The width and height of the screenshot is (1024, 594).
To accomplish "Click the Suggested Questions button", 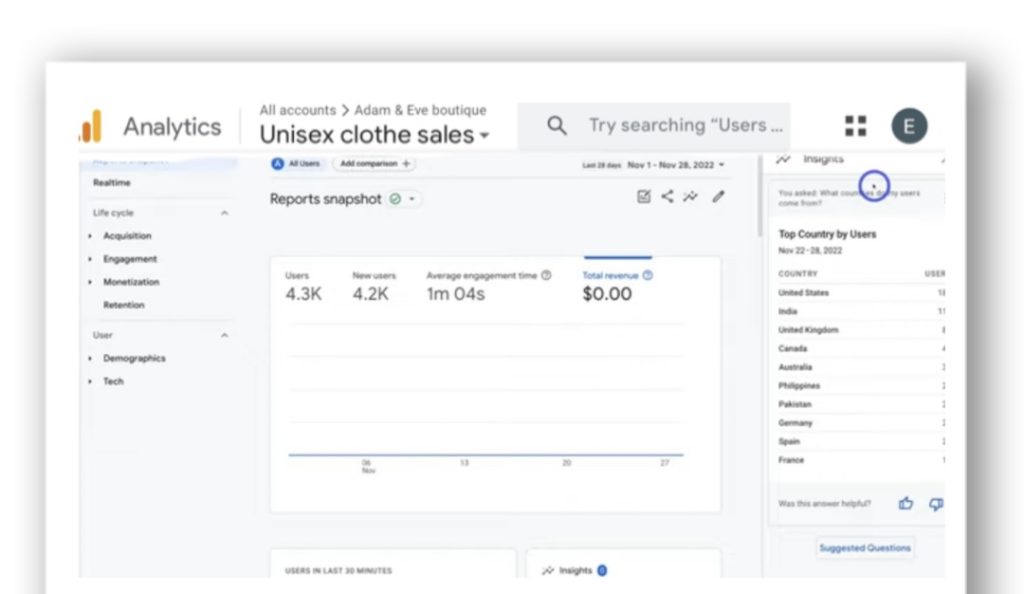I will point(865,548).
